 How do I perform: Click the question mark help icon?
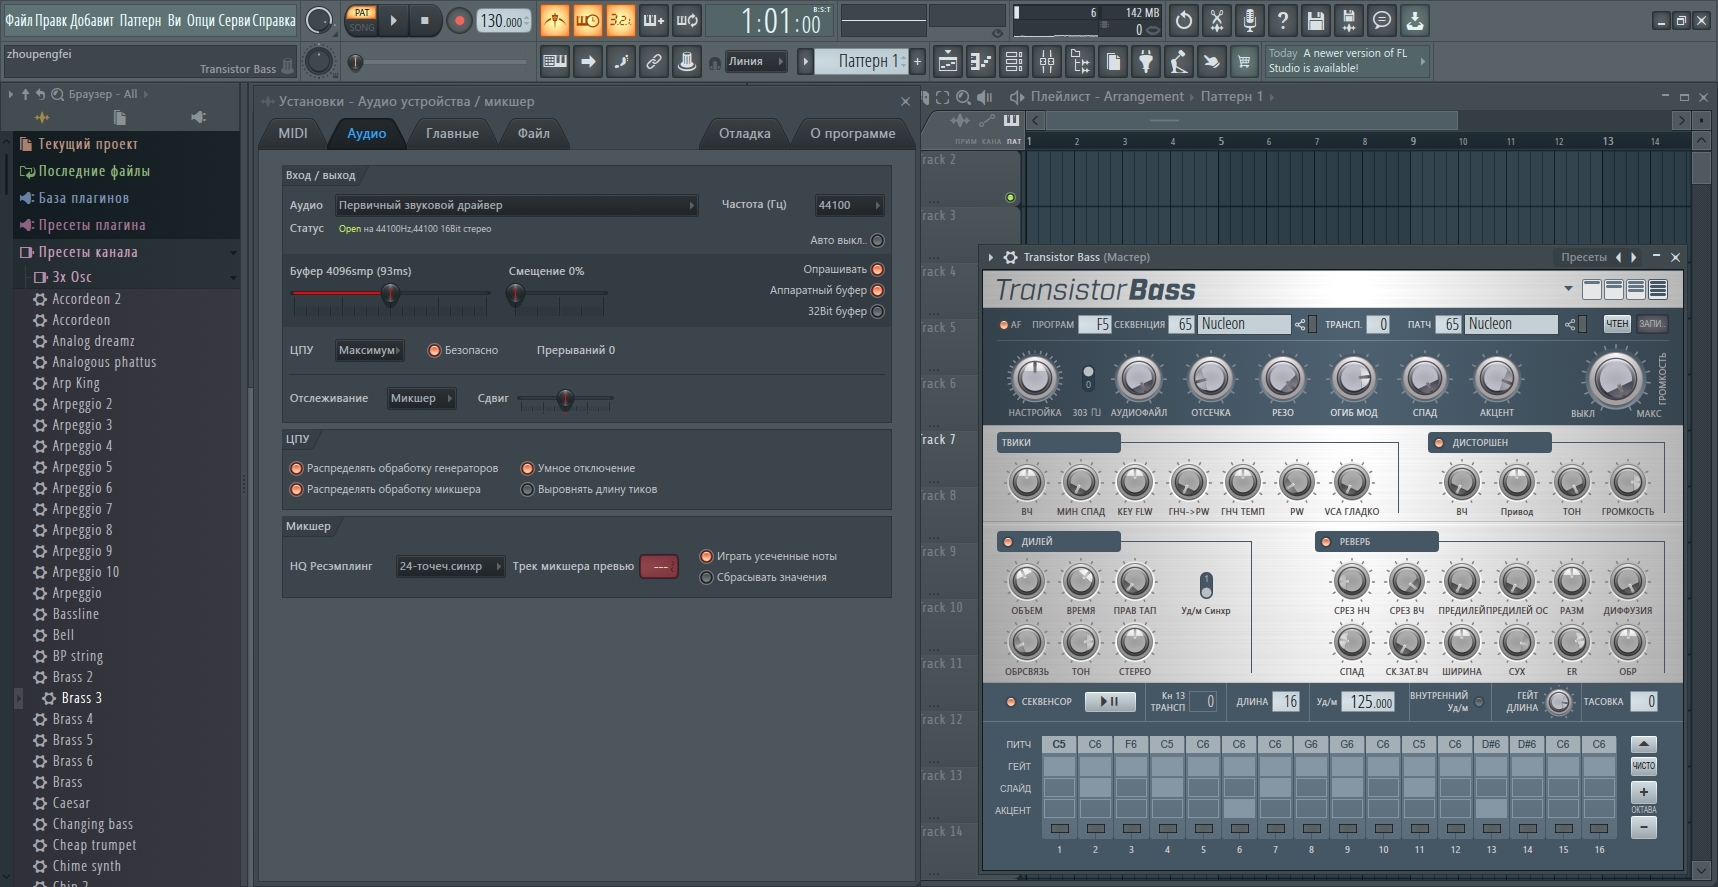1283,20
